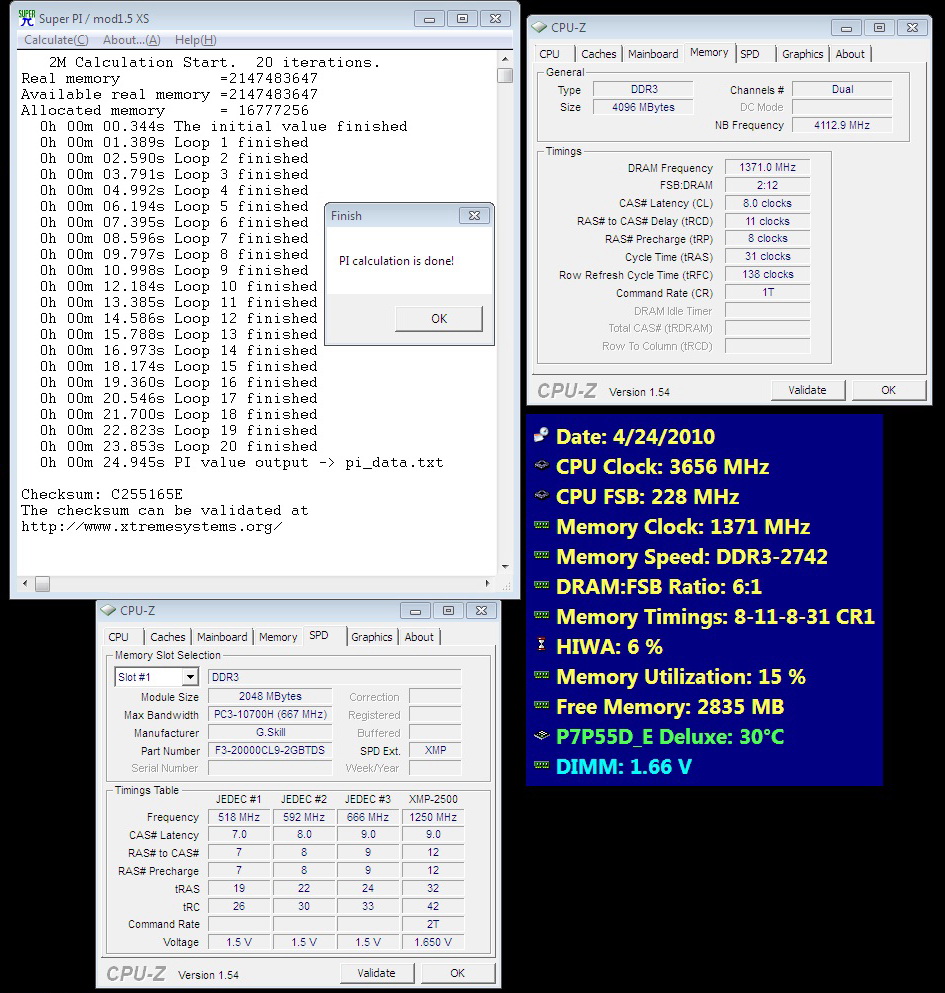Switch to Memory tab in lower CPU-Z window

[x=278, y=637]
